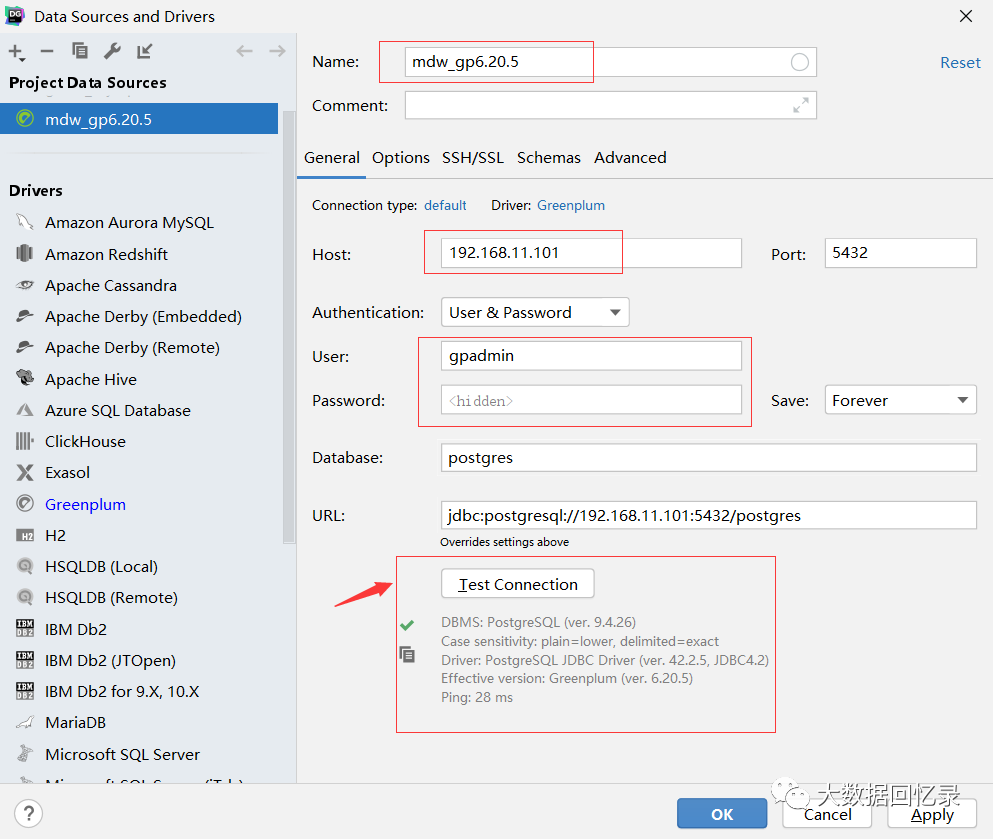Click the Test Connection button
Screen dimensions: 993x839
point(517,584)
